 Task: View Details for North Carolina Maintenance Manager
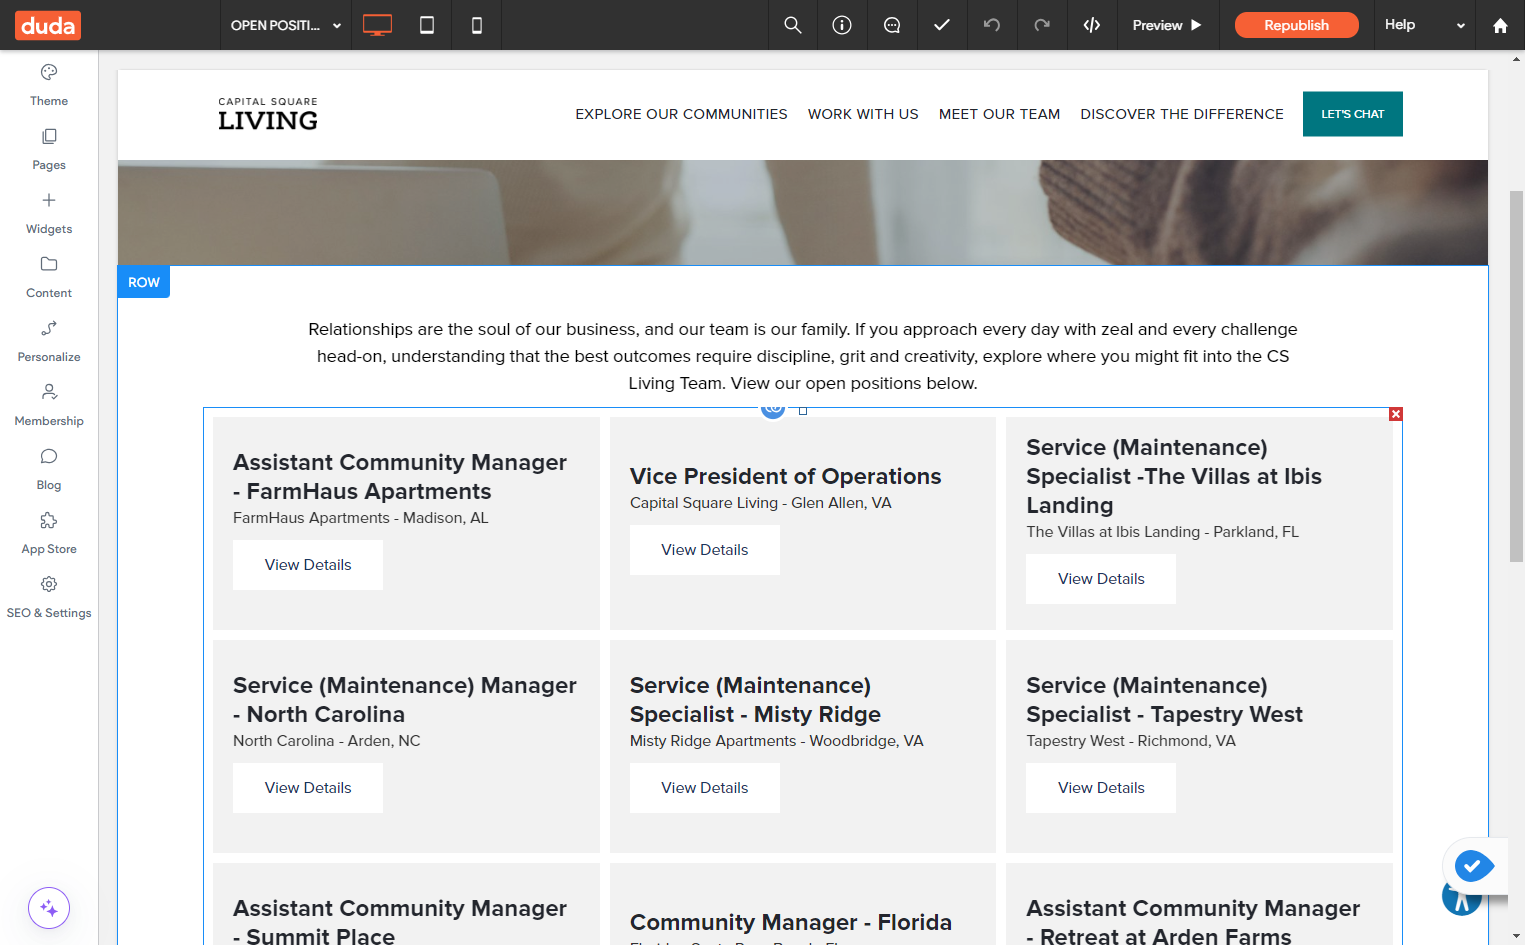click(308, 788)
